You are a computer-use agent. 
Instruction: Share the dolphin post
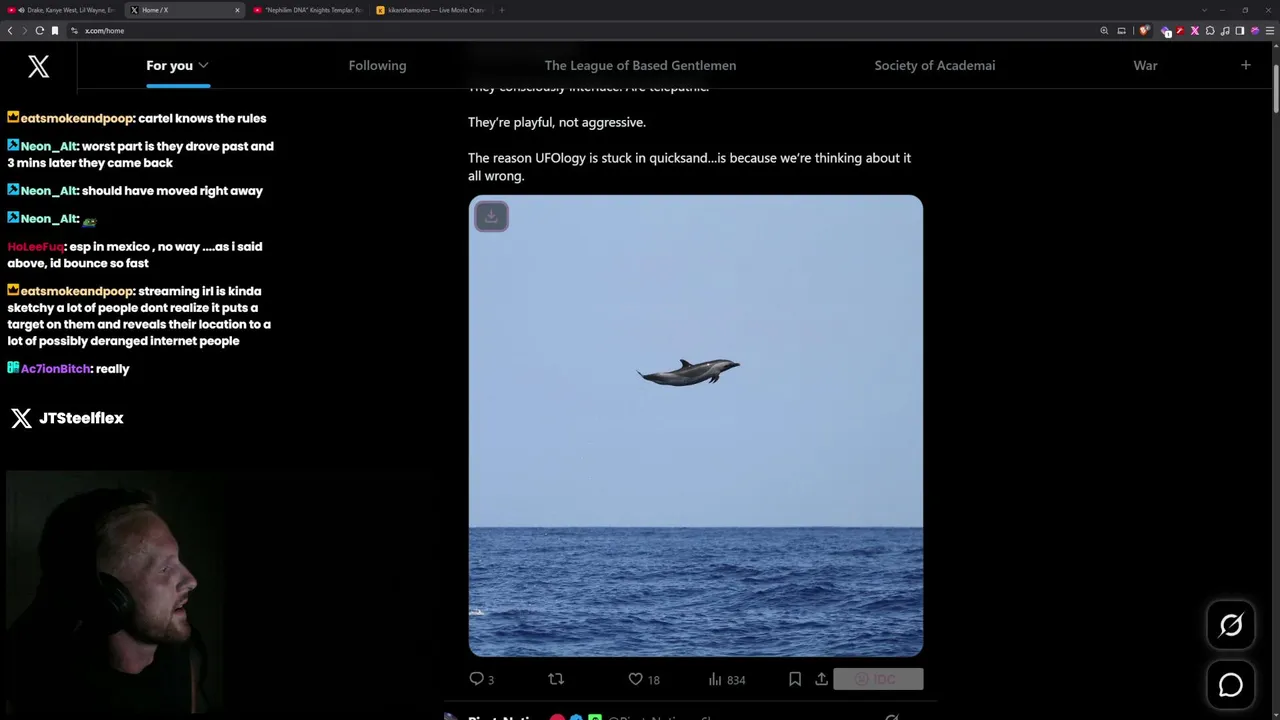pos(821,679)
